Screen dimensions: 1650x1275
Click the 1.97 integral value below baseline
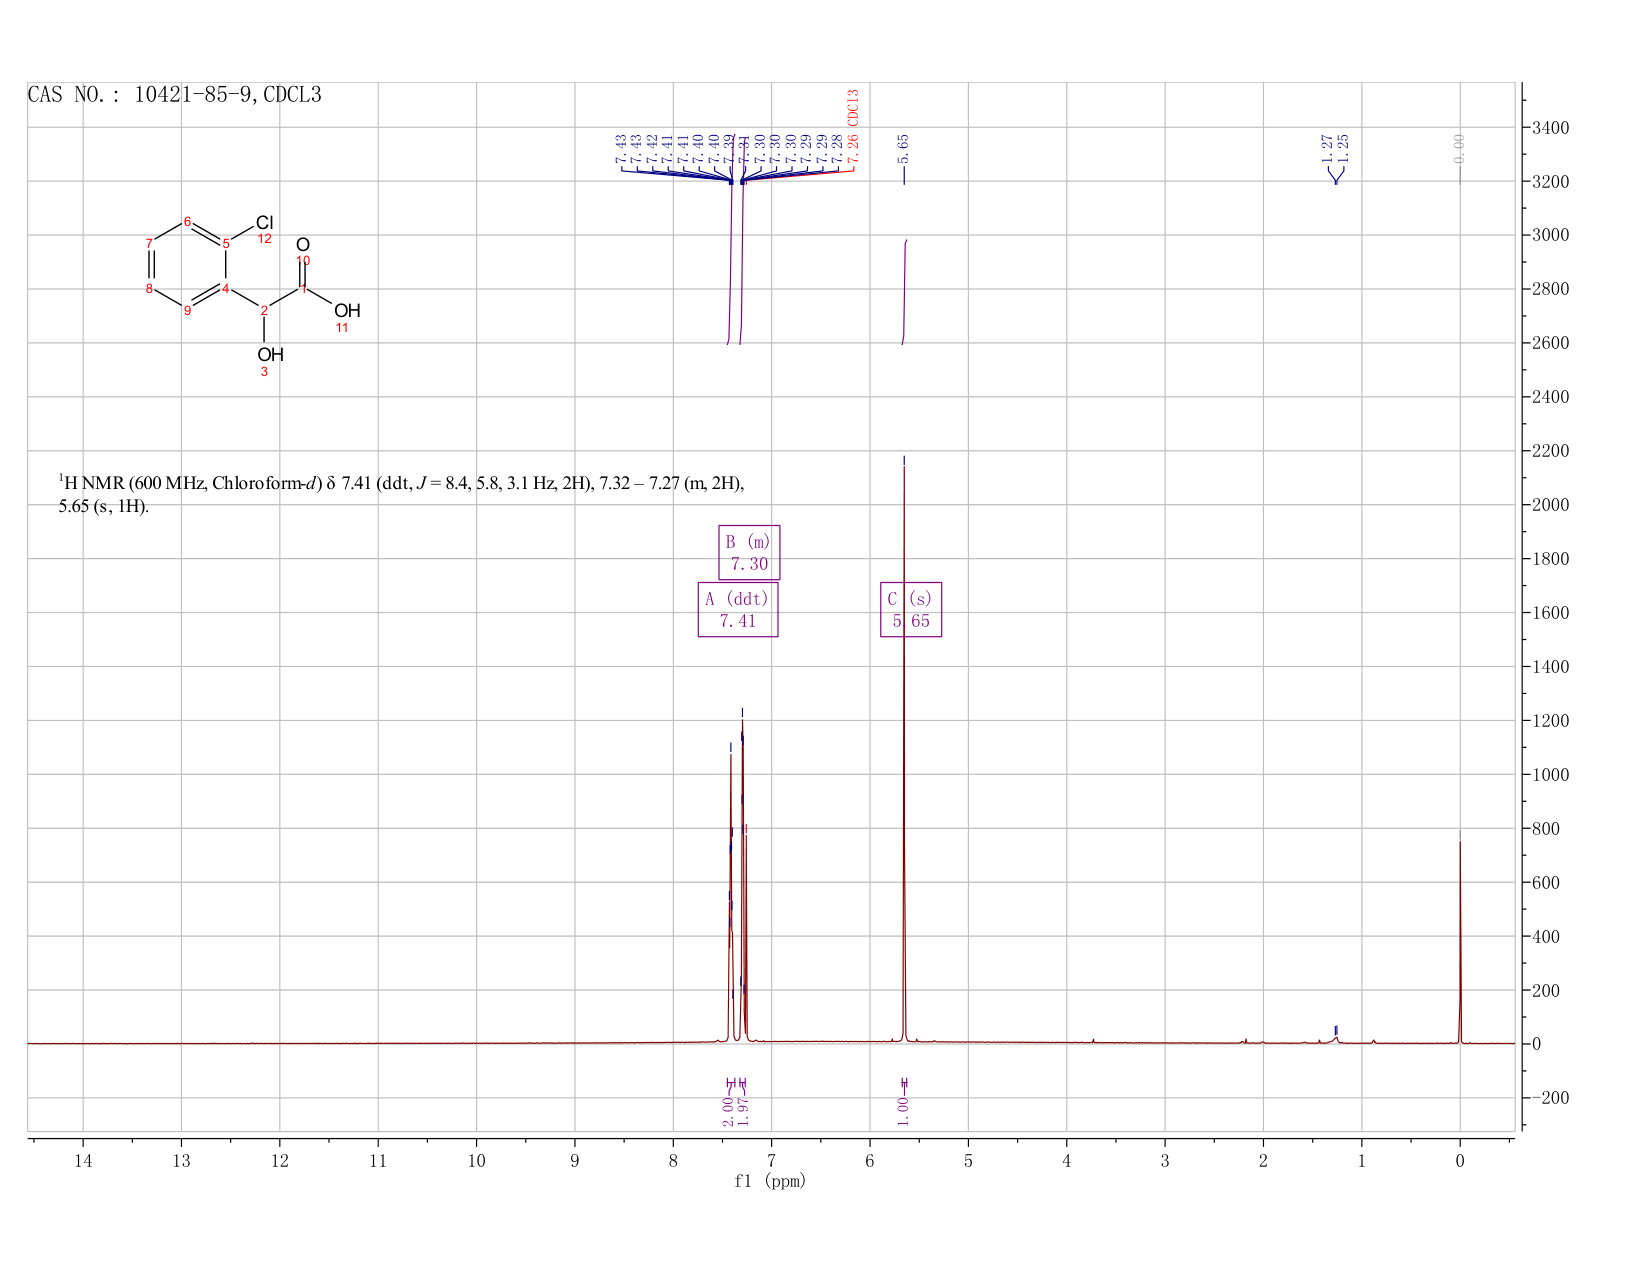744,1111
